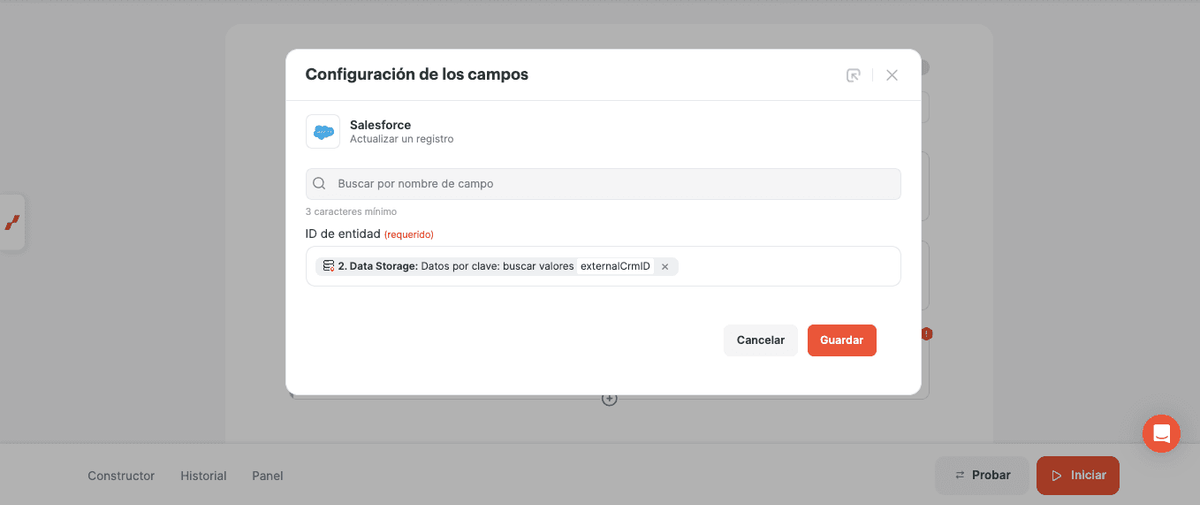Click the externalCrmID text in the chip
Image resolution: width=1200 pixels, height=505 pixels.
coord(615,267)
